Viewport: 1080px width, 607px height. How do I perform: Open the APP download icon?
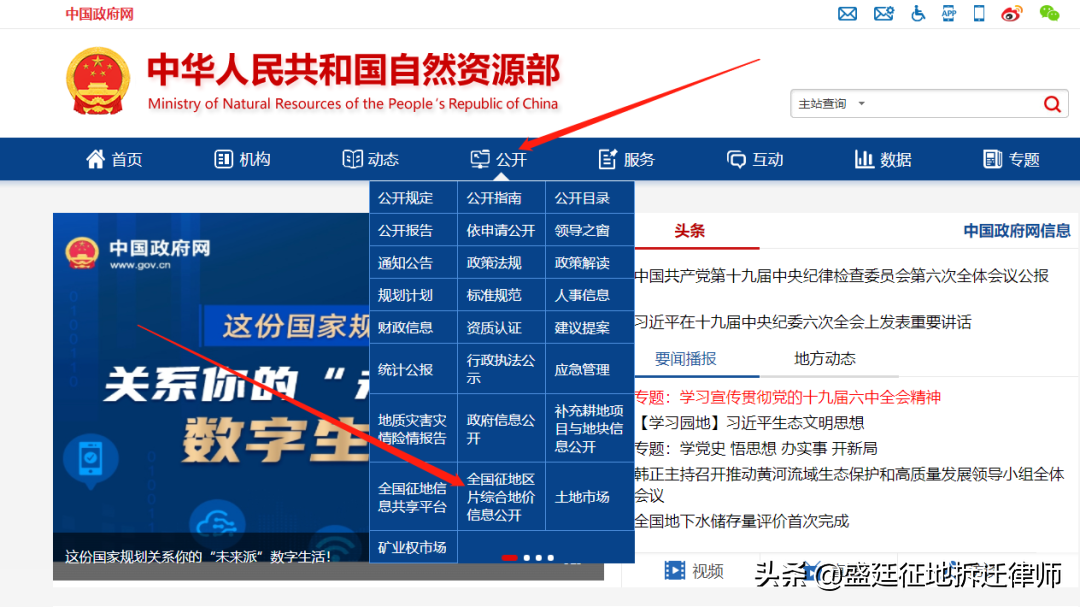(x=948, y=14)
